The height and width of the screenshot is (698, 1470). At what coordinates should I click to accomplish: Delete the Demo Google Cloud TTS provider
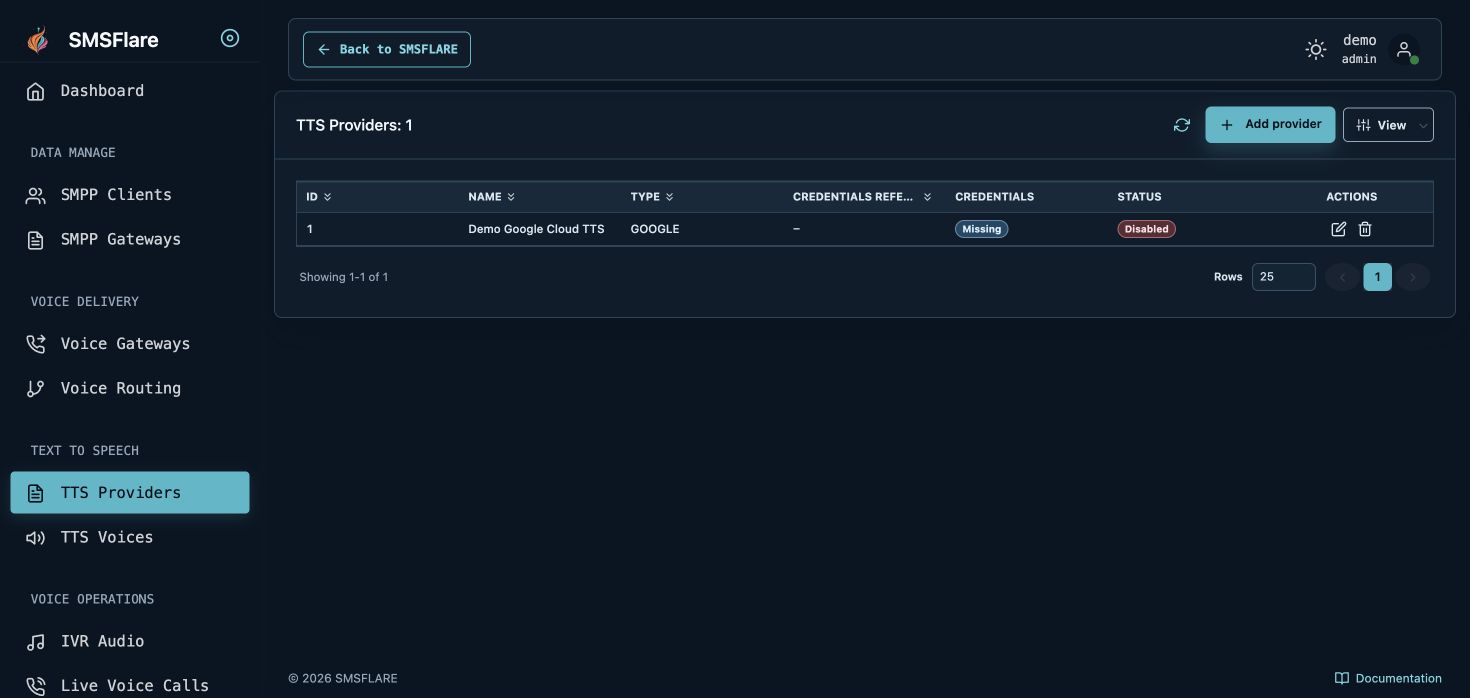[x=1365, y=229]
